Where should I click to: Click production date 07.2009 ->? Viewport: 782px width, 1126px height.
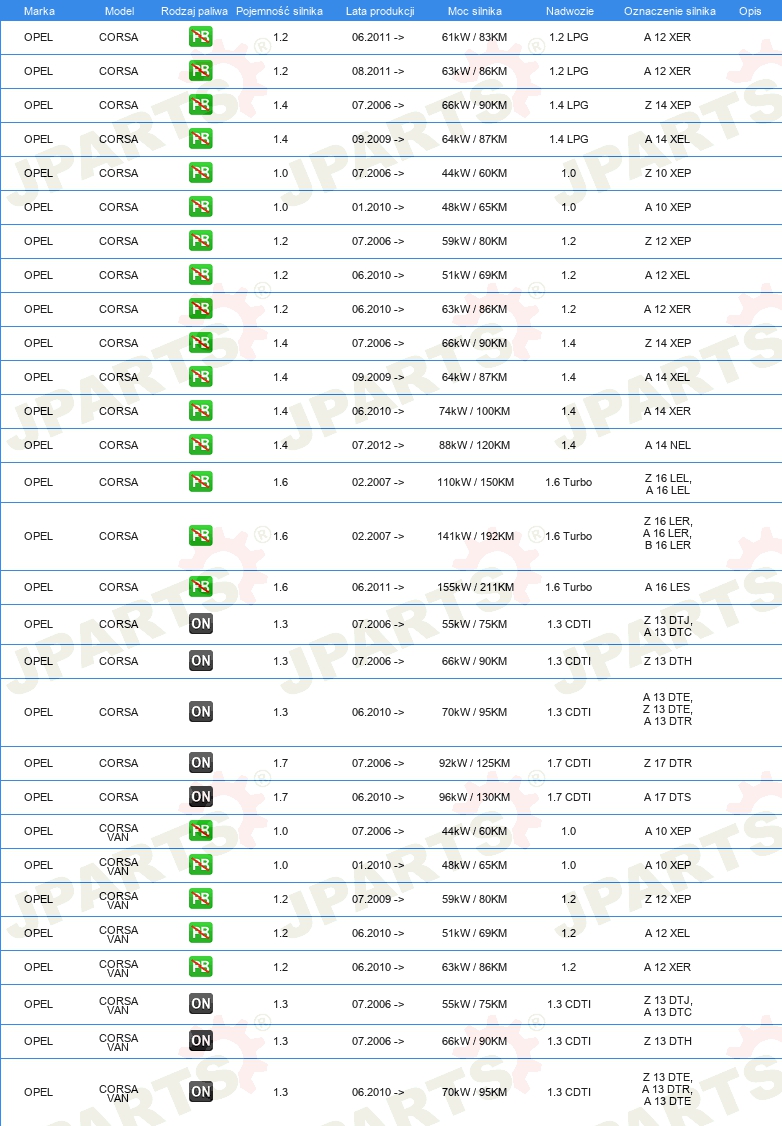tap(378, 899)
